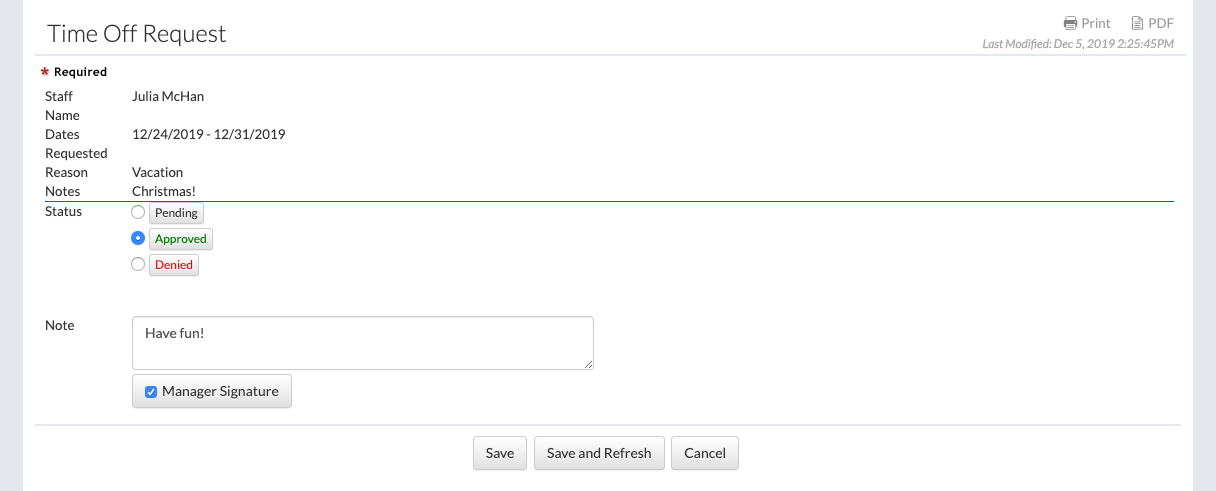Click the requested dates 12/24/2019 - 12/31/2019
Screen dimensions: 1216x491
pyautogui.click(x=209, y=134)
